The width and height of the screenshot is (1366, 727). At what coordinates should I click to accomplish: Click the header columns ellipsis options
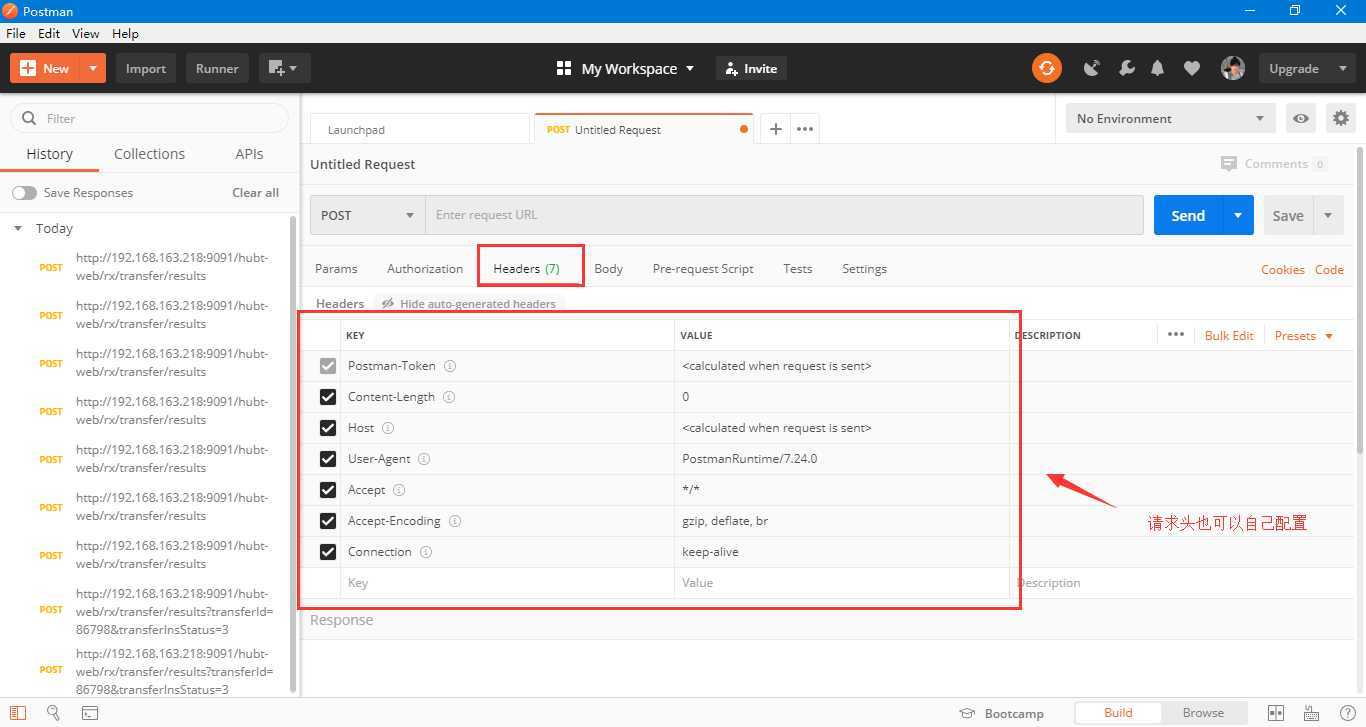coord(1176,334)
